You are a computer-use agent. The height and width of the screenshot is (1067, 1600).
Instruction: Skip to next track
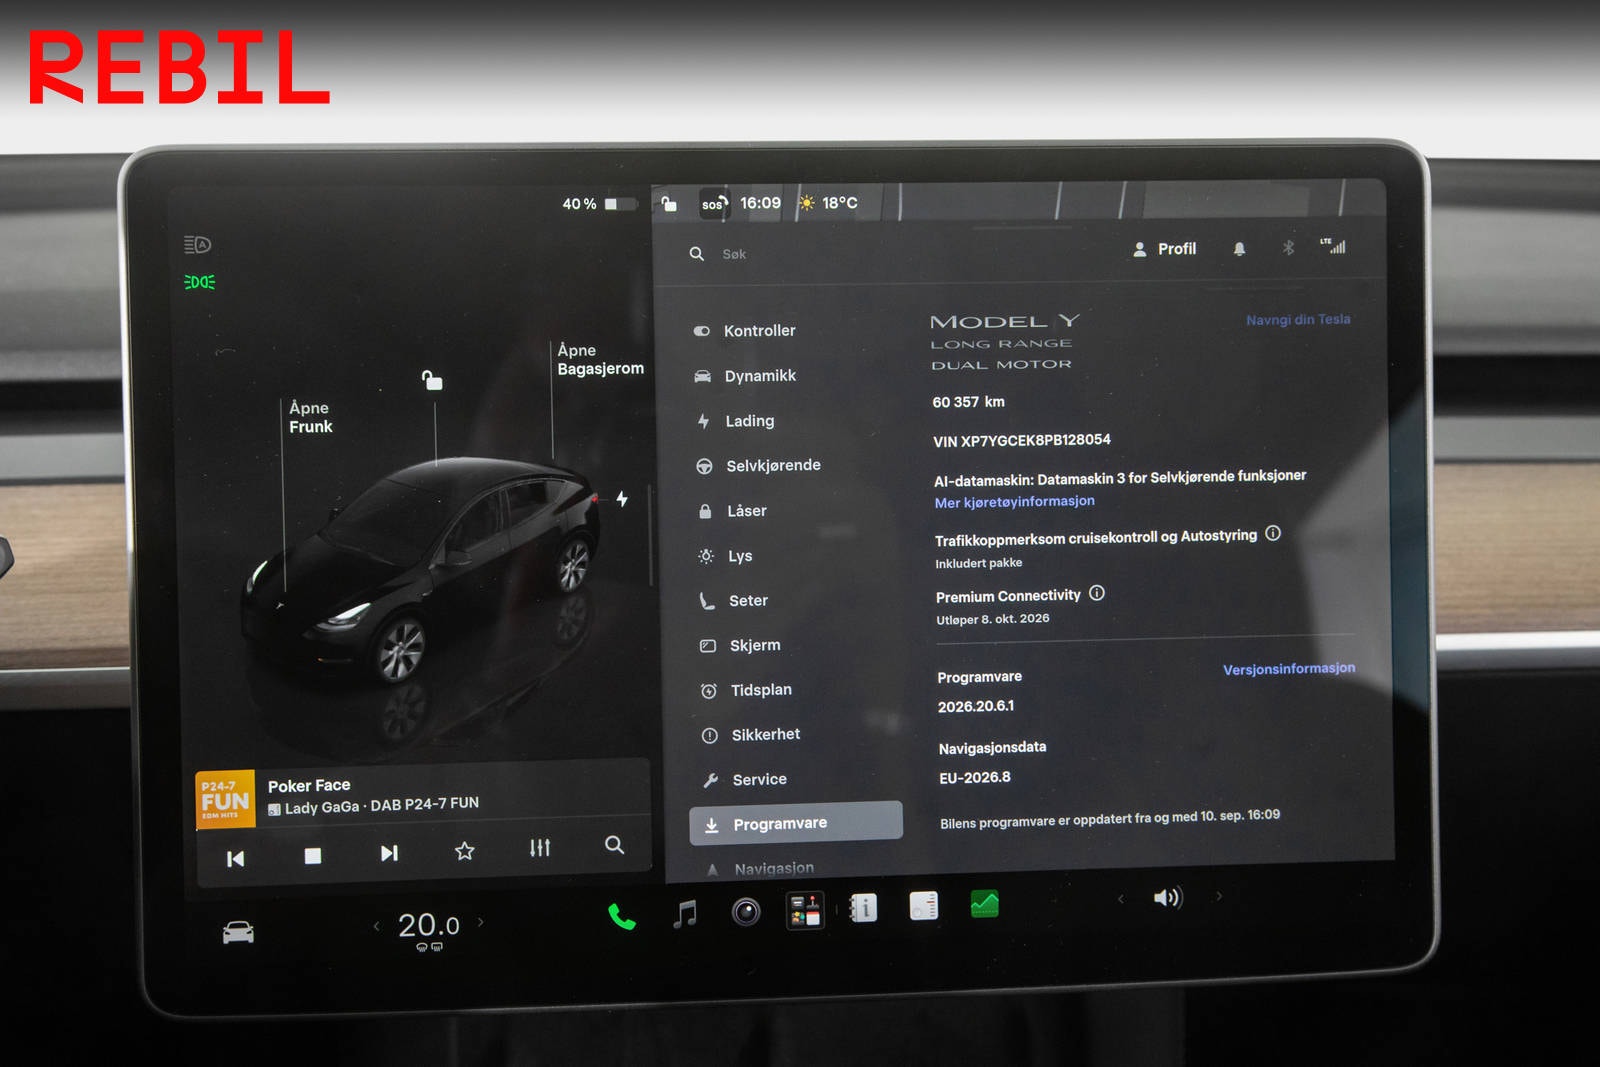(x=389, y=853)
